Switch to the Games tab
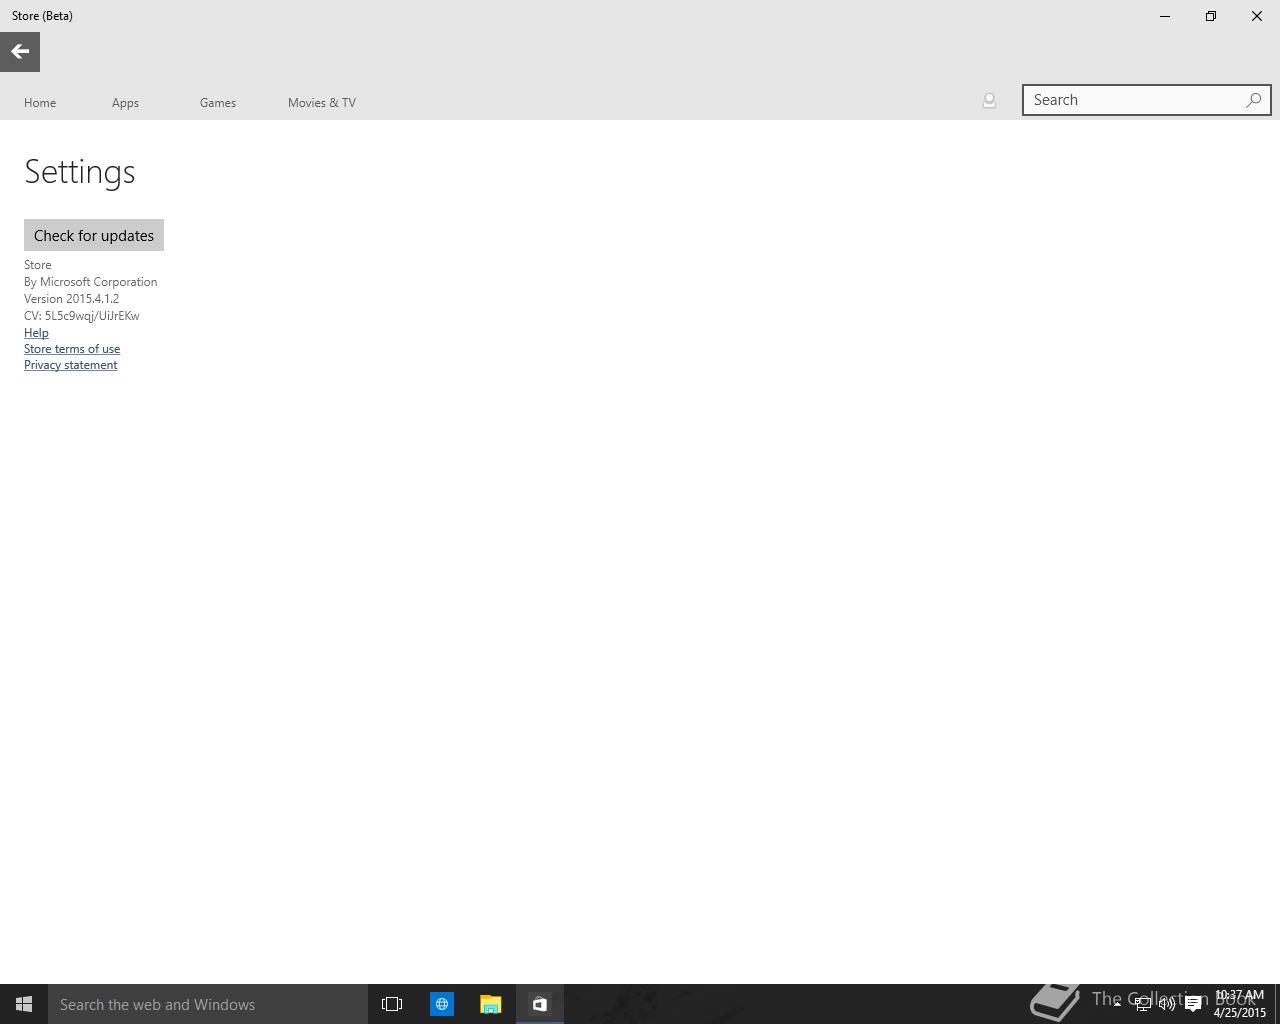This screenshot has height=1024, width=1280. pos(218,102)
